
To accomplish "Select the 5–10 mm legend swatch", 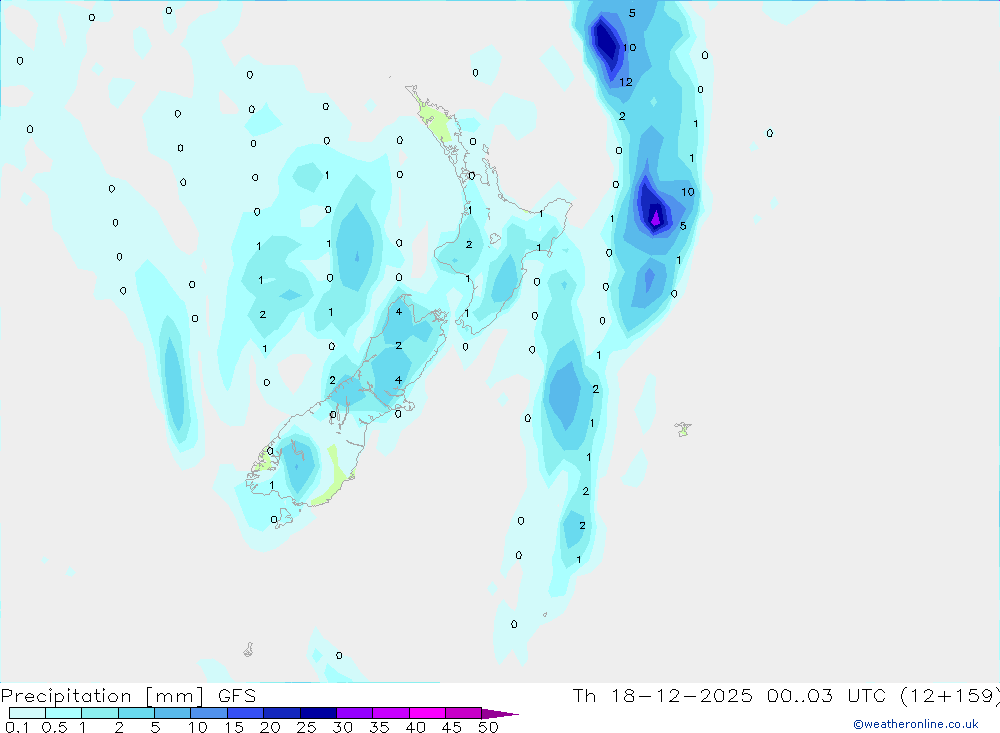I will pyautogui.click(x=173, y=713).
